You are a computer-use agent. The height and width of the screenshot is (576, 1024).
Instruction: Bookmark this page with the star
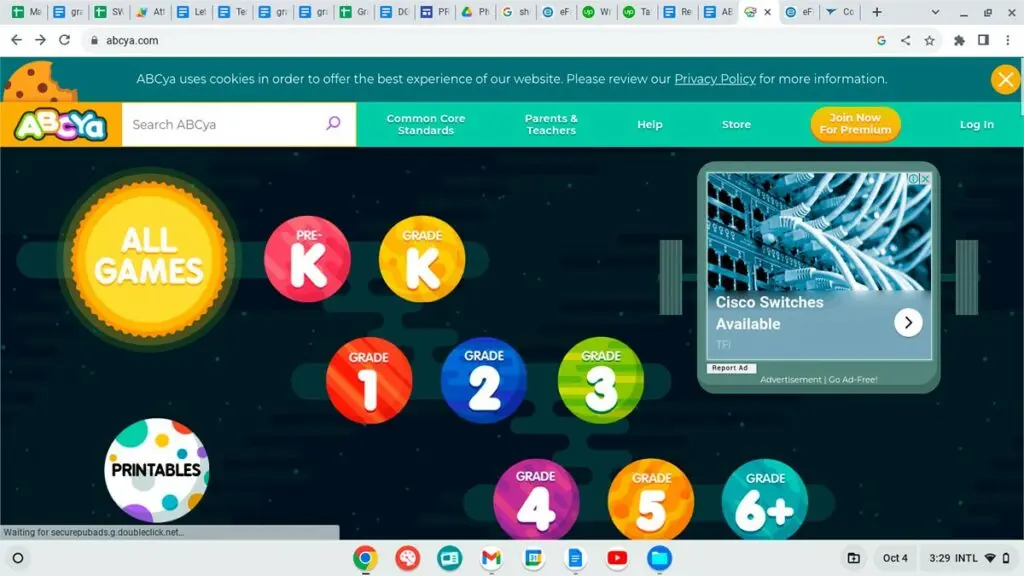[929, 40]
